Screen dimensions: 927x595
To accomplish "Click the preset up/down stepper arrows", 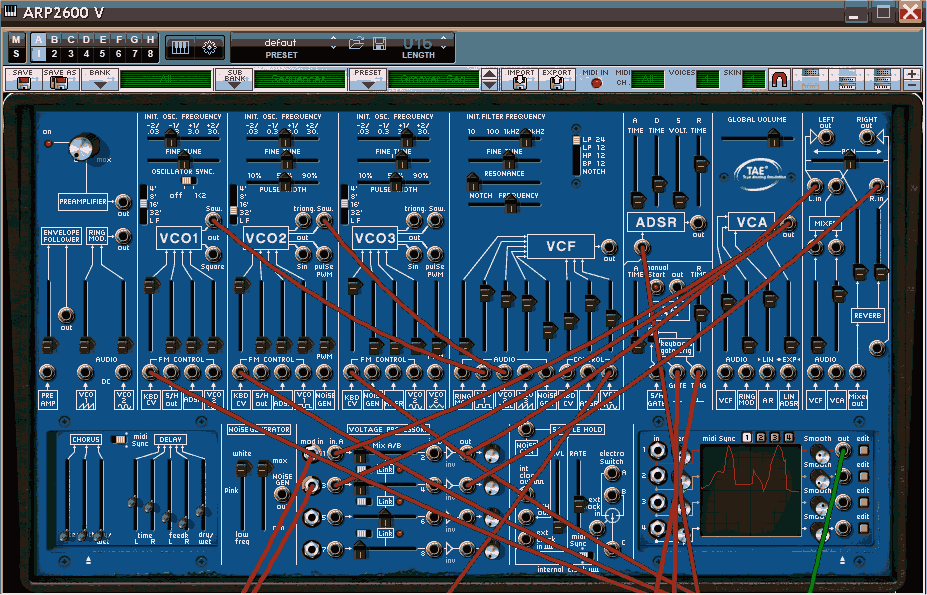I will coord(489,79).
